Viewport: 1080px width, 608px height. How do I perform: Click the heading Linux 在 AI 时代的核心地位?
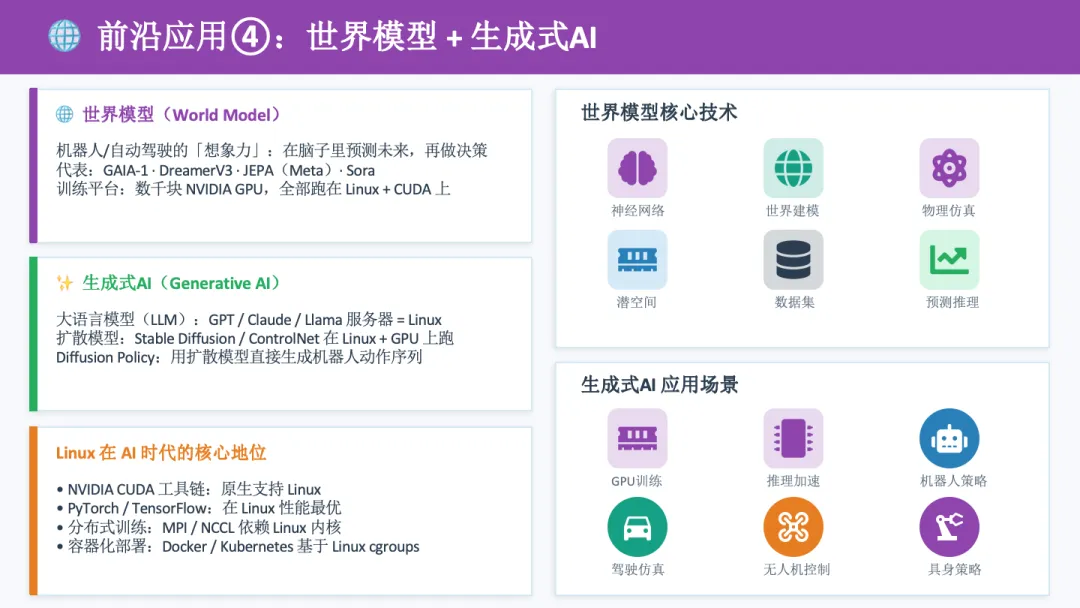(x=161, y=452)
